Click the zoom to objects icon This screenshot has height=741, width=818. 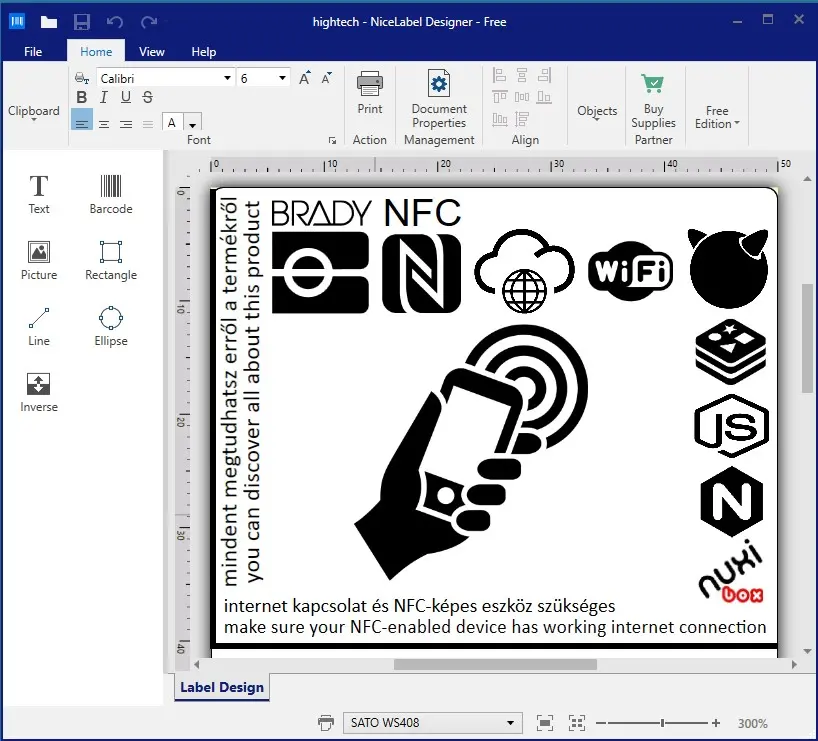pyautogui.click(x=576, y=723)
